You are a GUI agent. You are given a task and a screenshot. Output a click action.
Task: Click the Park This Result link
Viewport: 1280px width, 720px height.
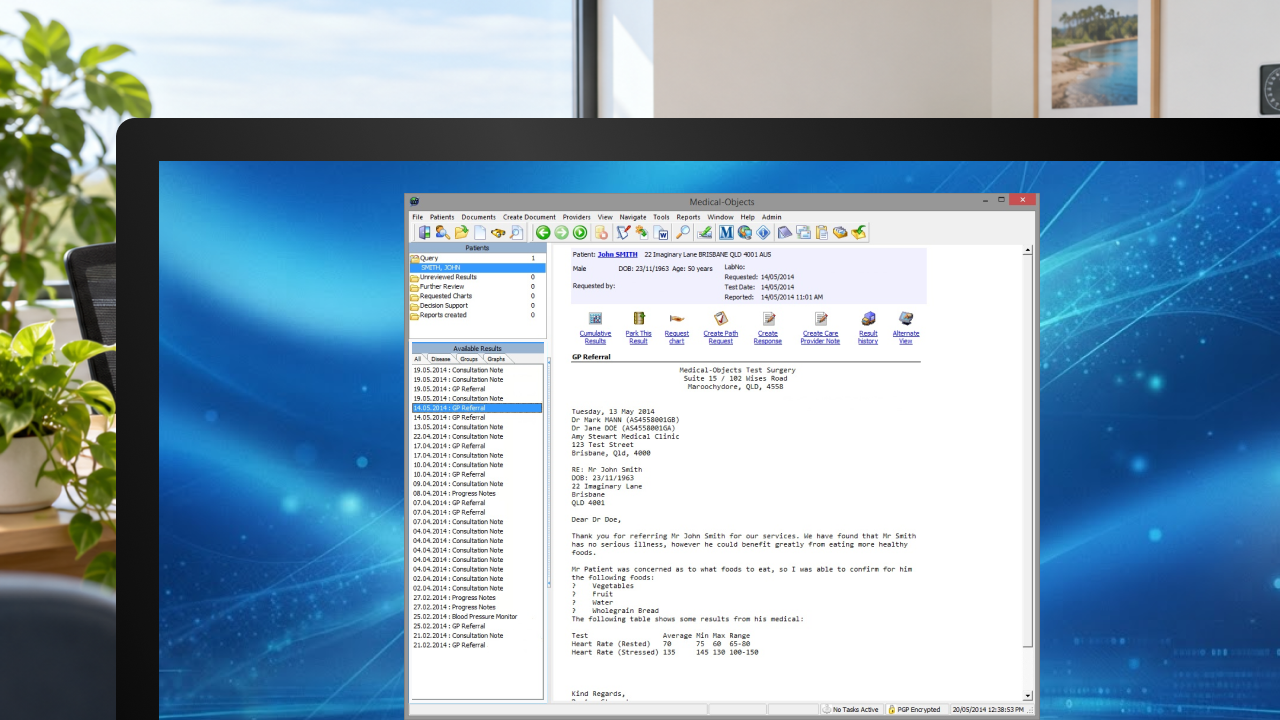click(x=638, y=337)
